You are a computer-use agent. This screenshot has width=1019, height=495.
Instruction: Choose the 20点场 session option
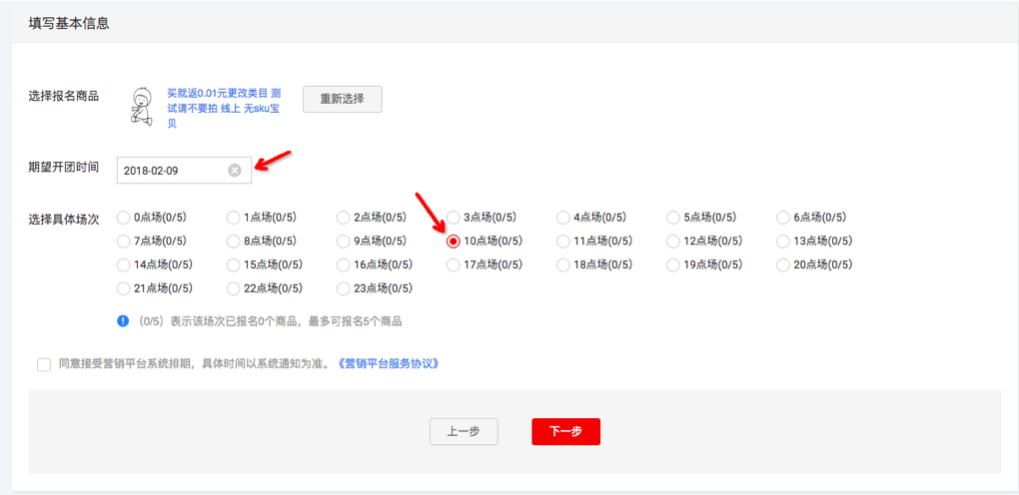[784, 265]
